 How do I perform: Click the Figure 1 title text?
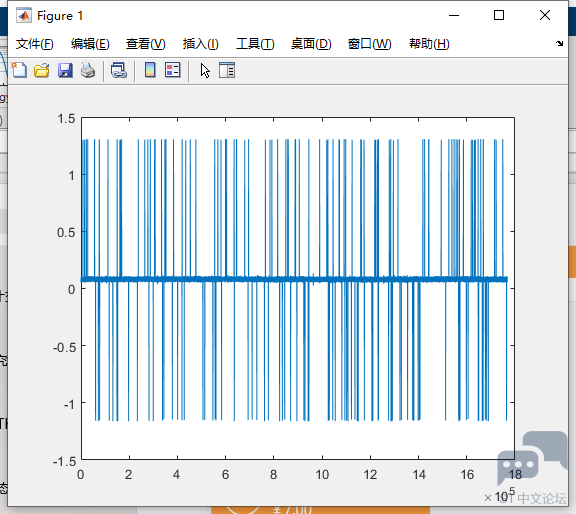click(60, 16)
